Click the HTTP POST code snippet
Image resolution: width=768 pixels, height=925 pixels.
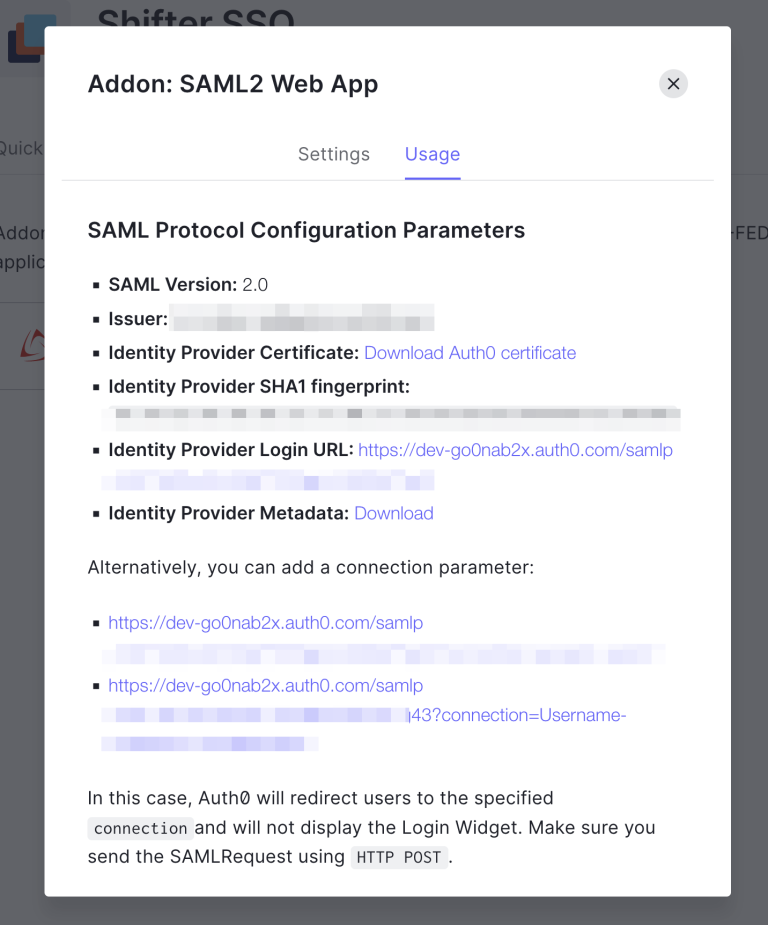pyautogui.click(x=399, y=857)
